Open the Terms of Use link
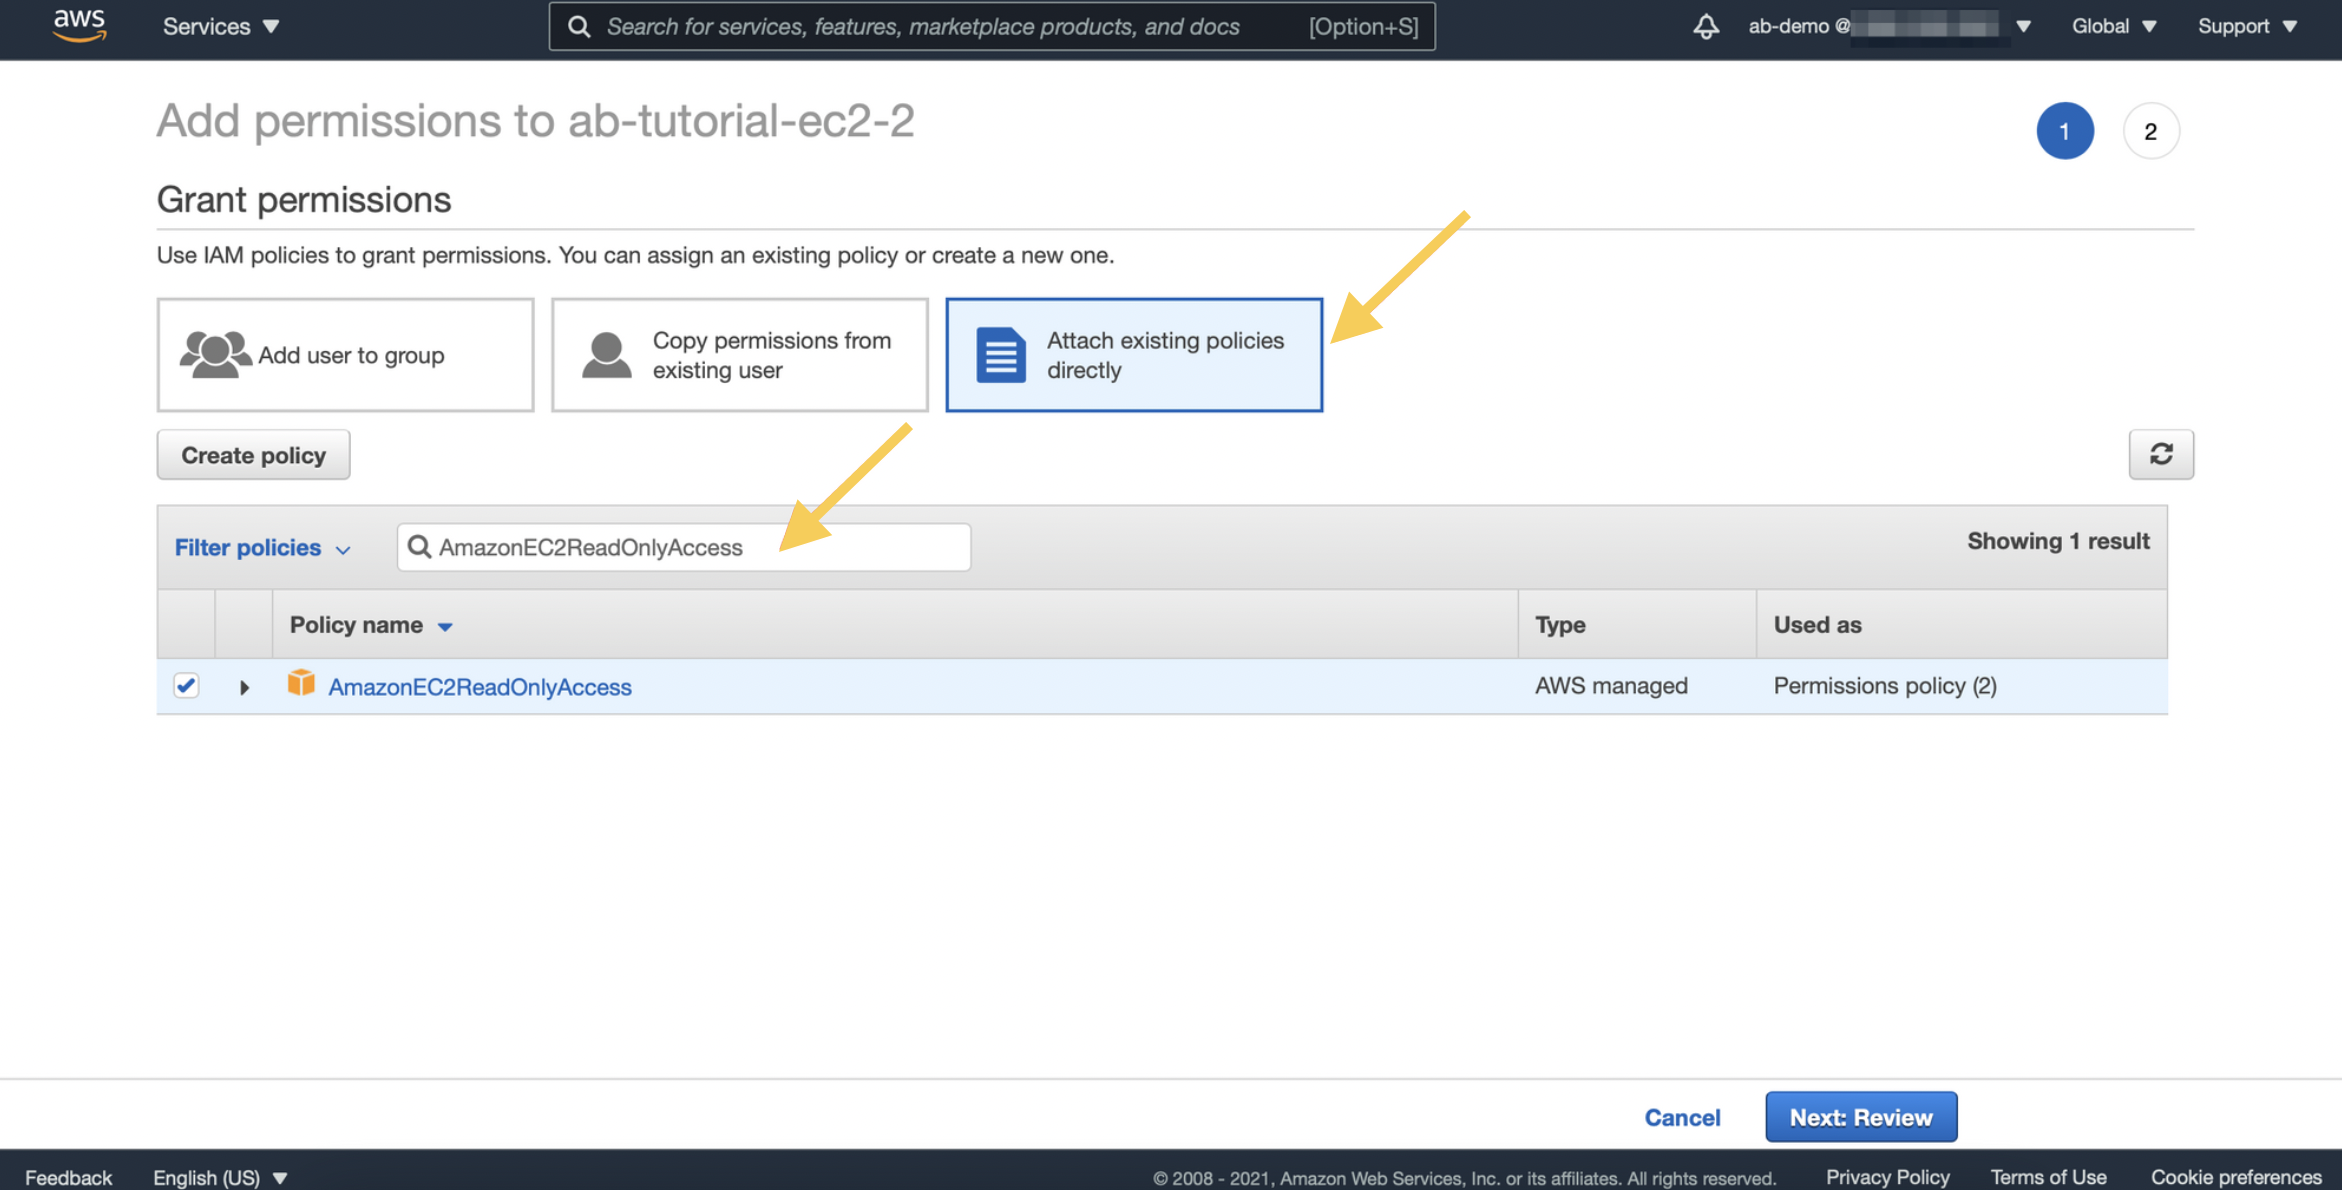 2048,1177
